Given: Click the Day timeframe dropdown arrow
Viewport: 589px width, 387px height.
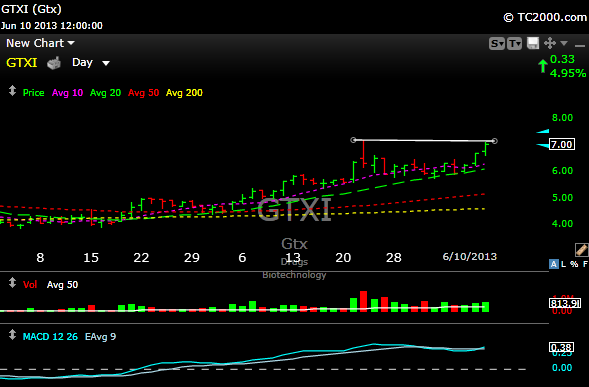Looking at the screenshot, I should pos(106,63).
